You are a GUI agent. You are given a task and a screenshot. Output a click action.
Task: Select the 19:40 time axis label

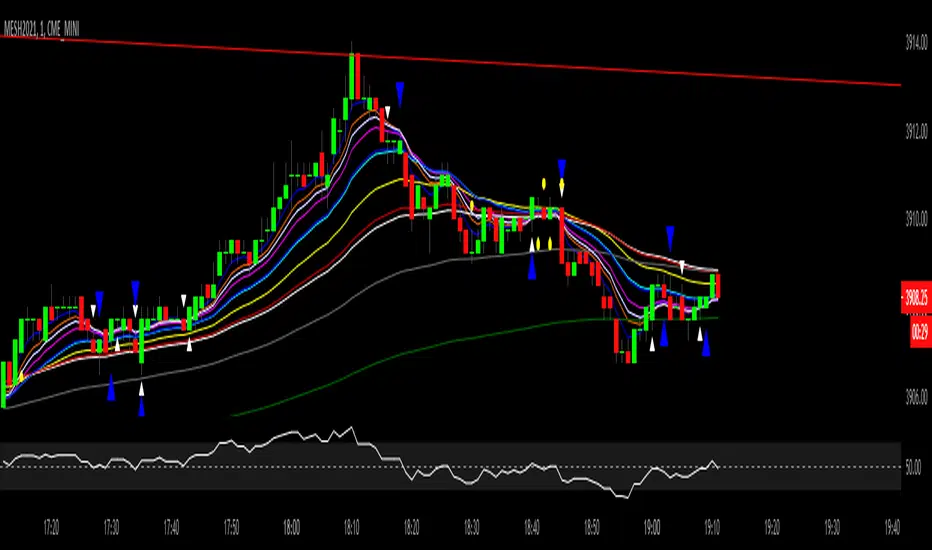pyautogui.click(x=892, y=527)
